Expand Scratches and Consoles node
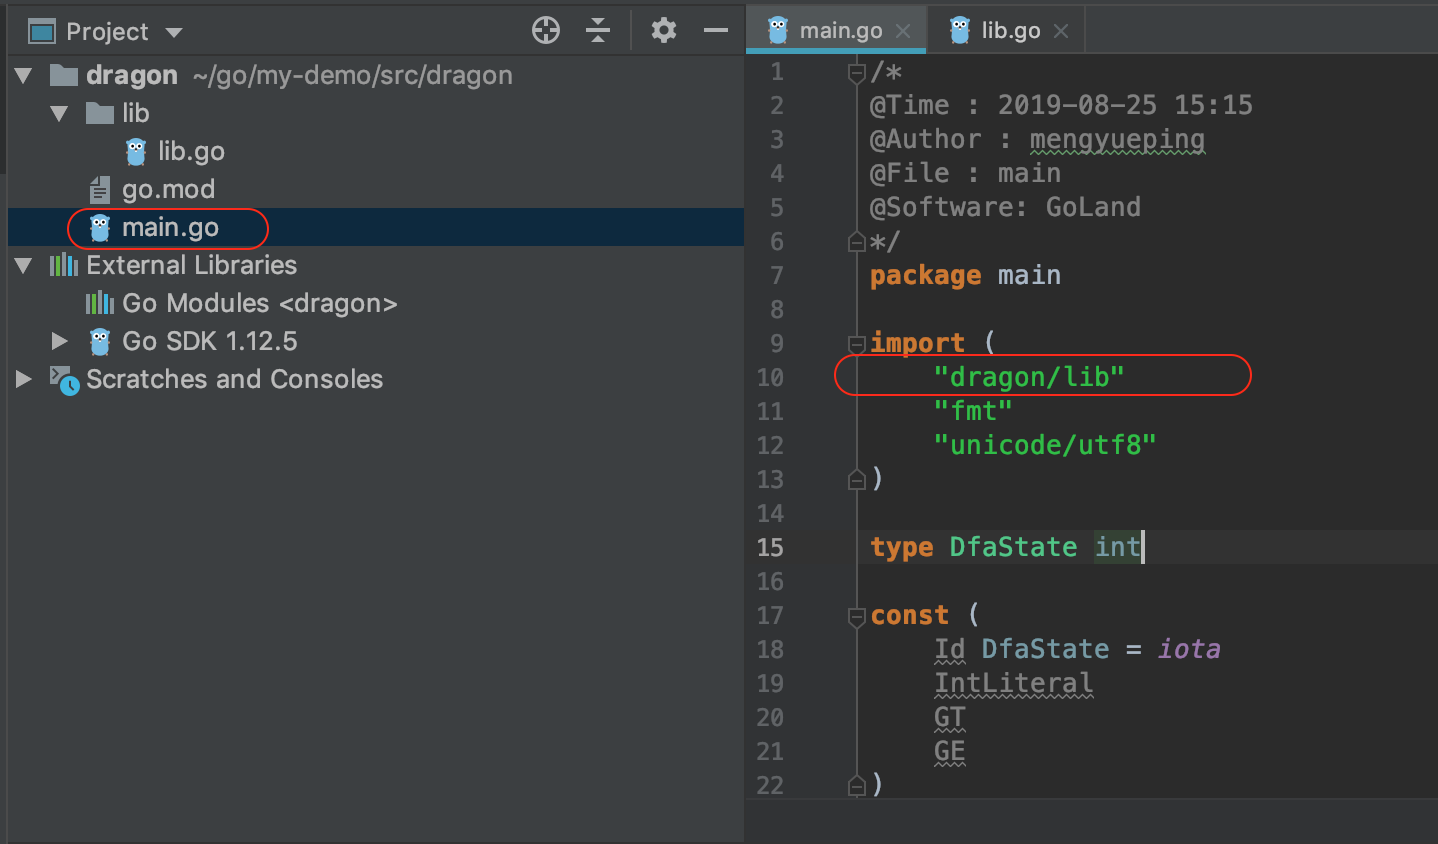 point(24,379)
